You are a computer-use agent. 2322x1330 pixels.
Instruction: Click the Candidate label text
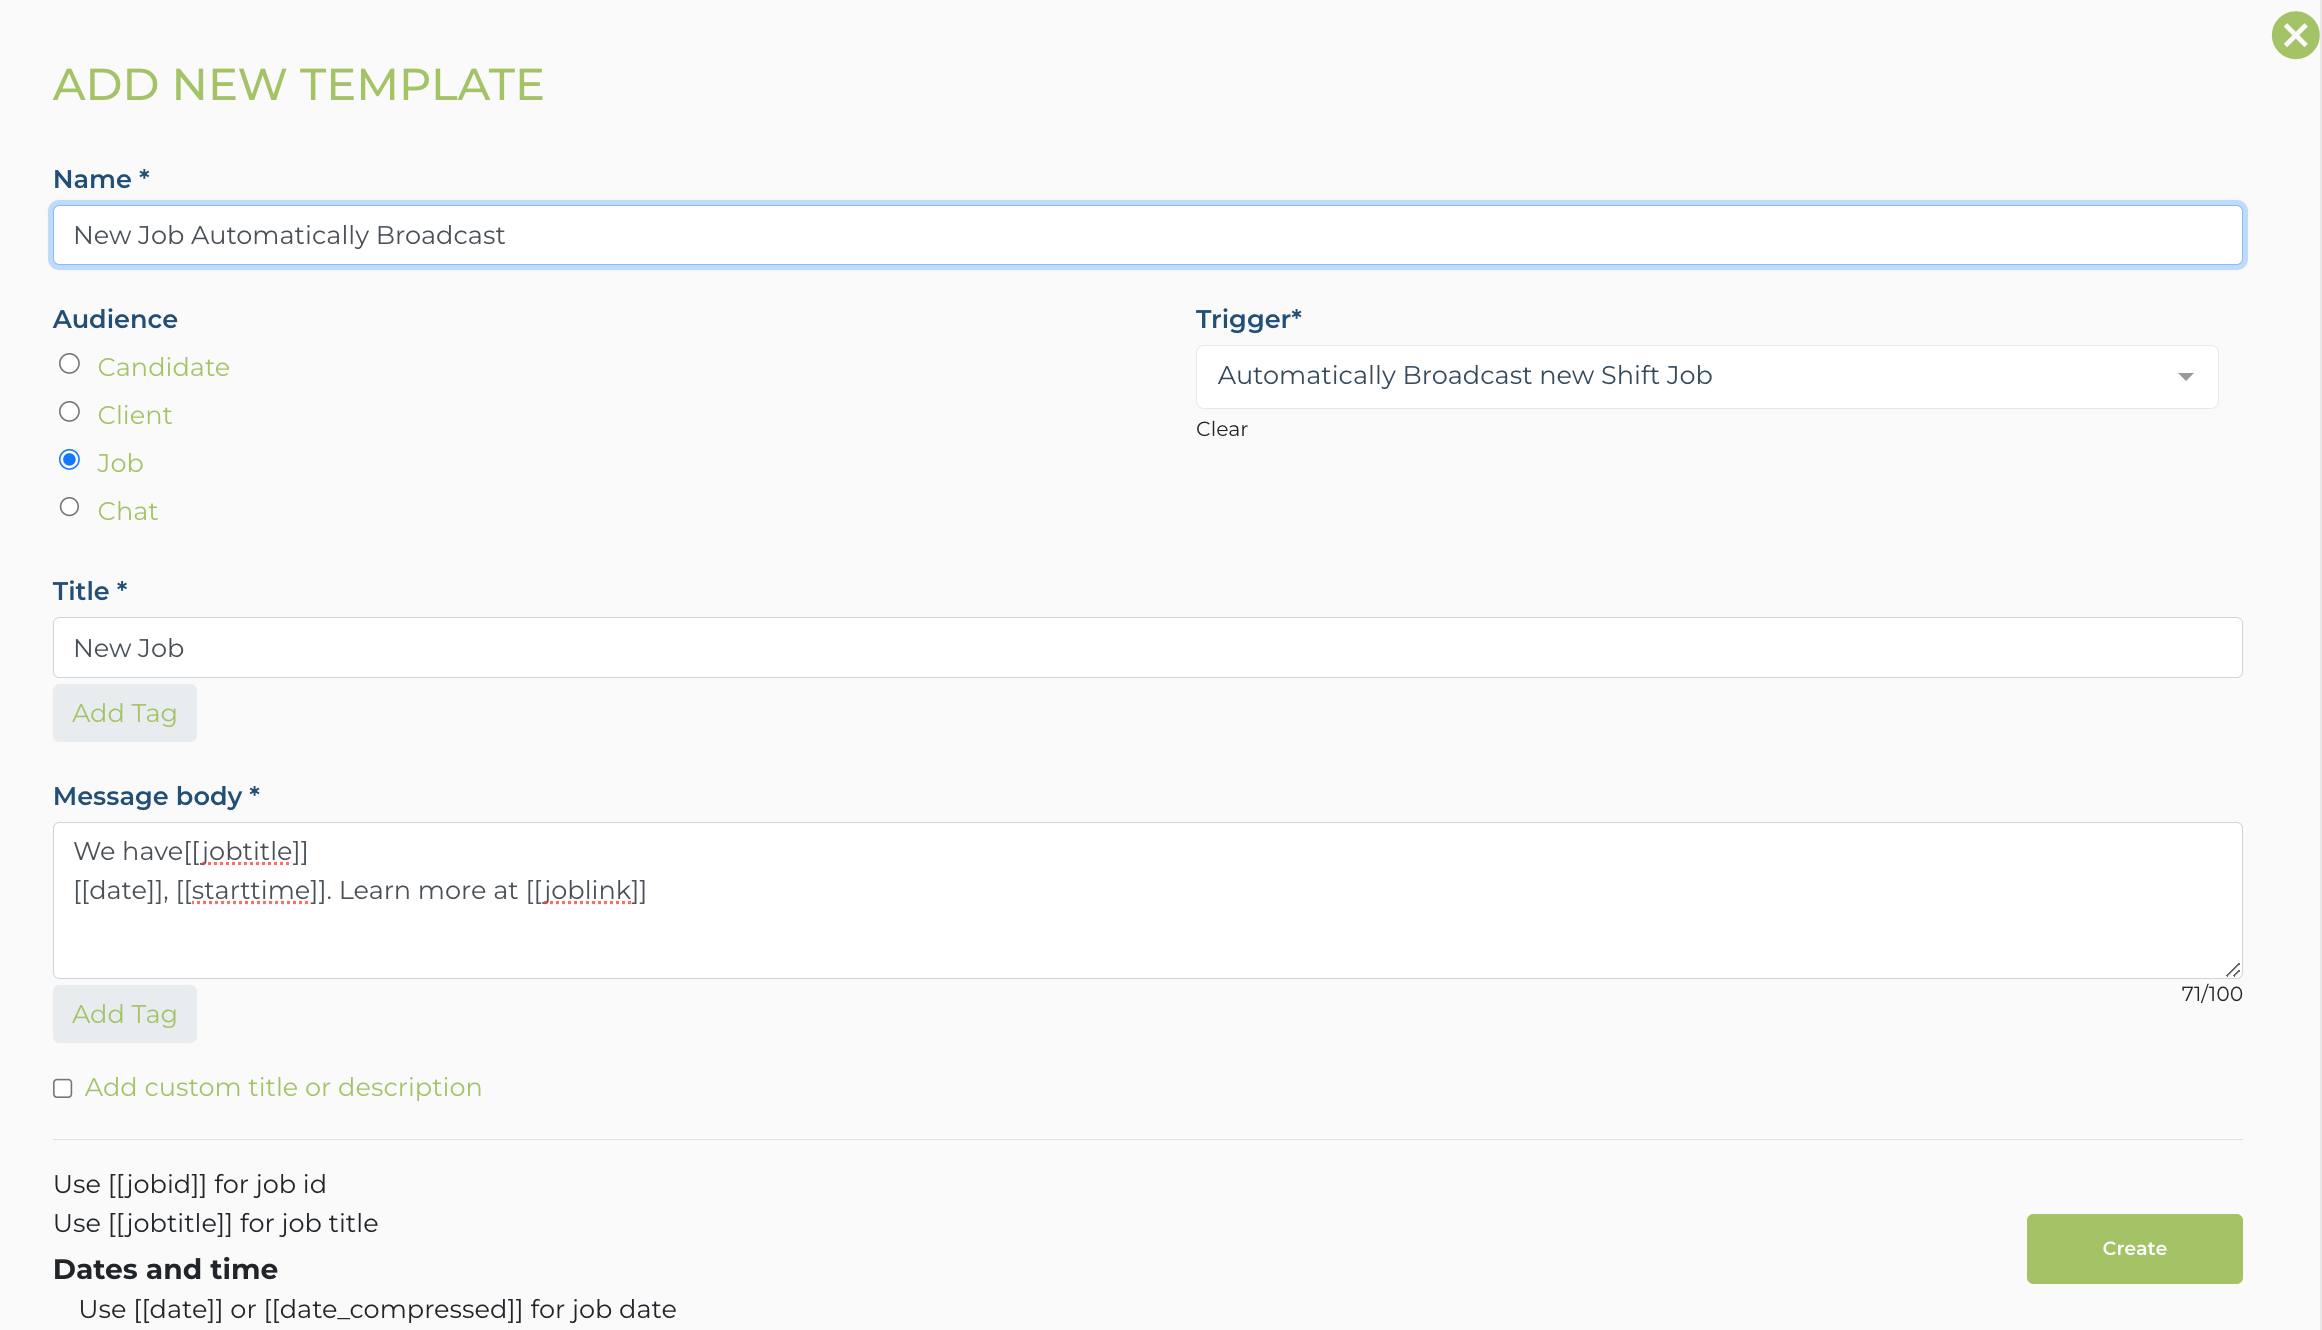click(x=164, y=367)
